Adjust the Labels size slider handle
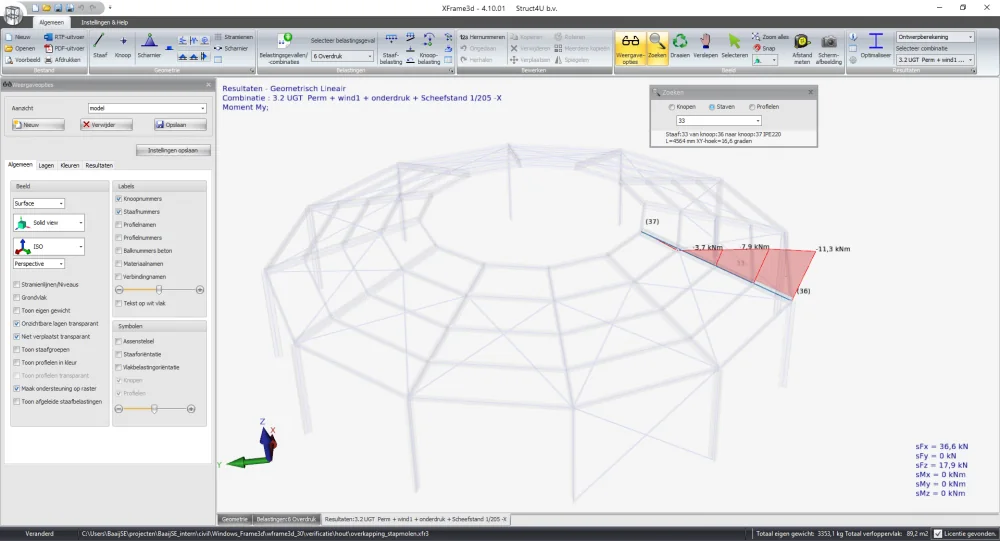 pos(159,290)
